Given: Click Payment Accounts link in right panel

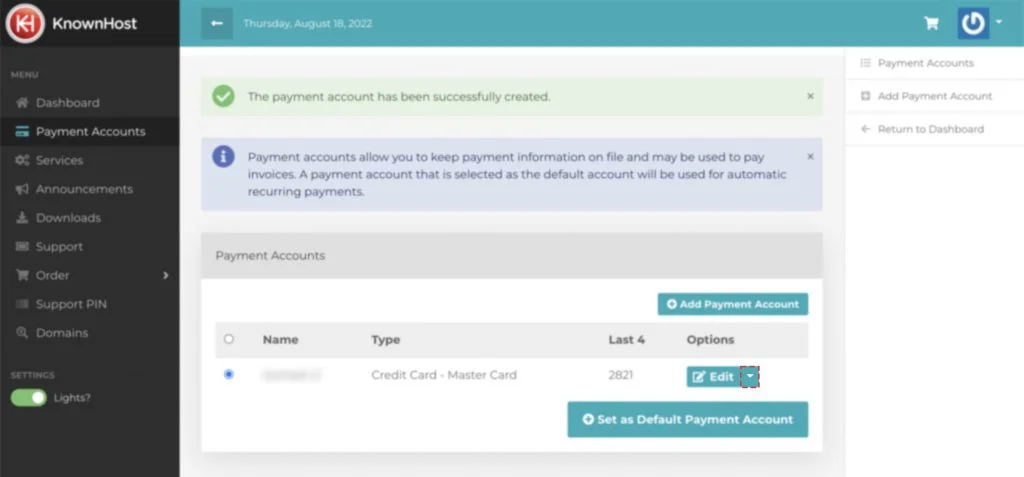Looking at the screenshot, I should pyautogui.click(x=925, y=63).
